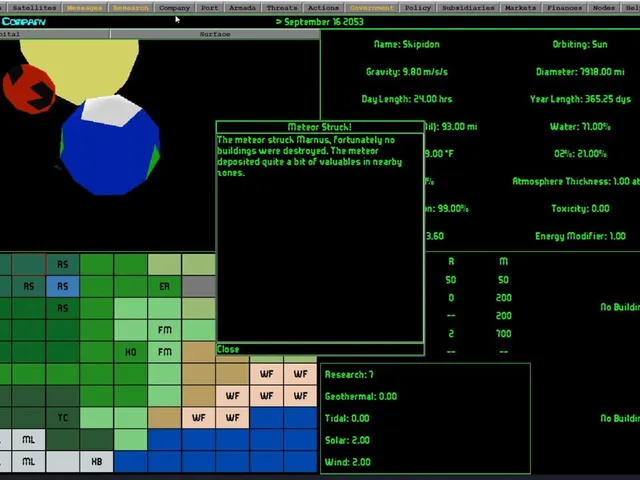Select the TC building tile
Screen dimensions: 640x480
pyautogui.click(x=62, y=418)
